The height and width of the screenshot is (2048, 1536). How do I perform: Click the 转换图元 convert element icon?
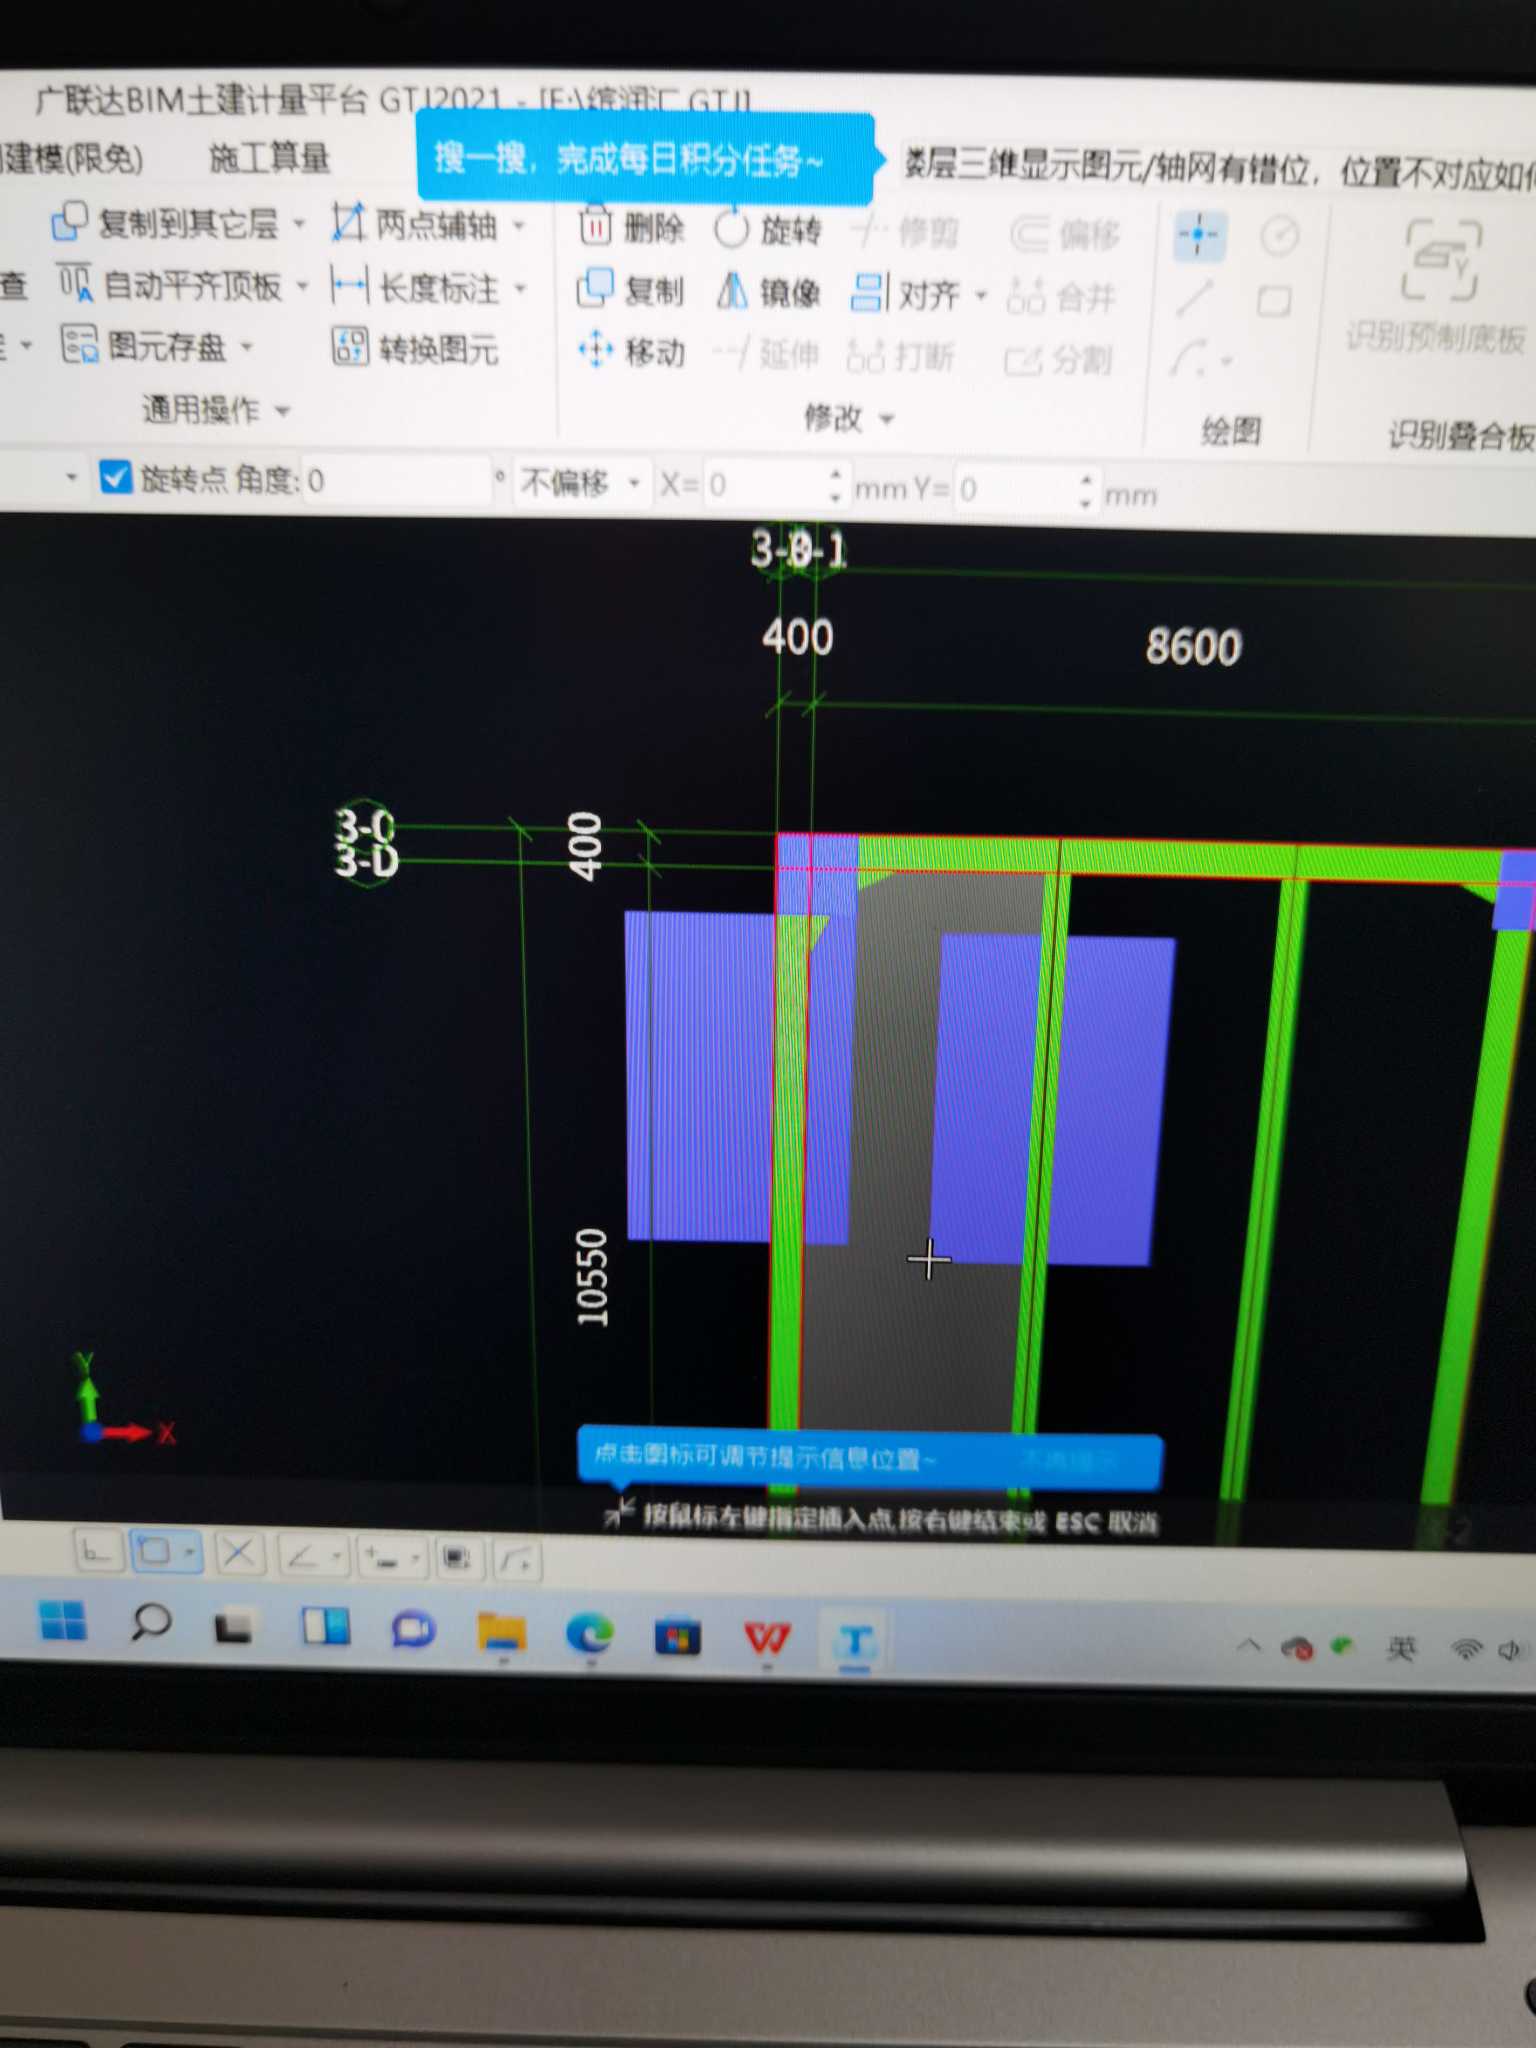point(349,347)
